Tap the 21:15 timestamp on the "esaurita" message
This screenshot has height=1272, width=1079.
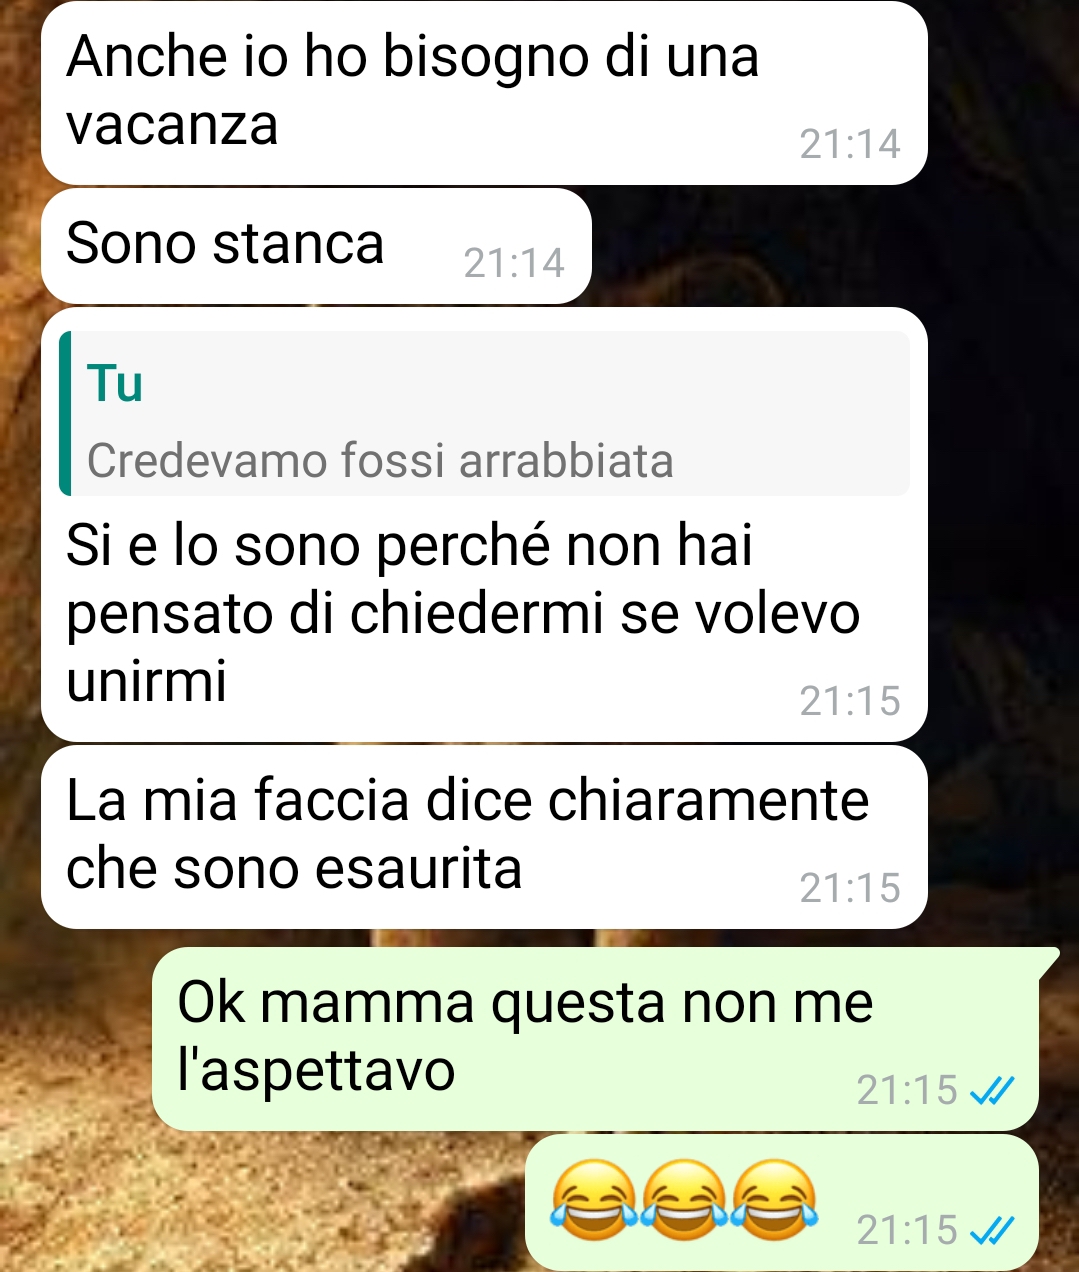850,888
